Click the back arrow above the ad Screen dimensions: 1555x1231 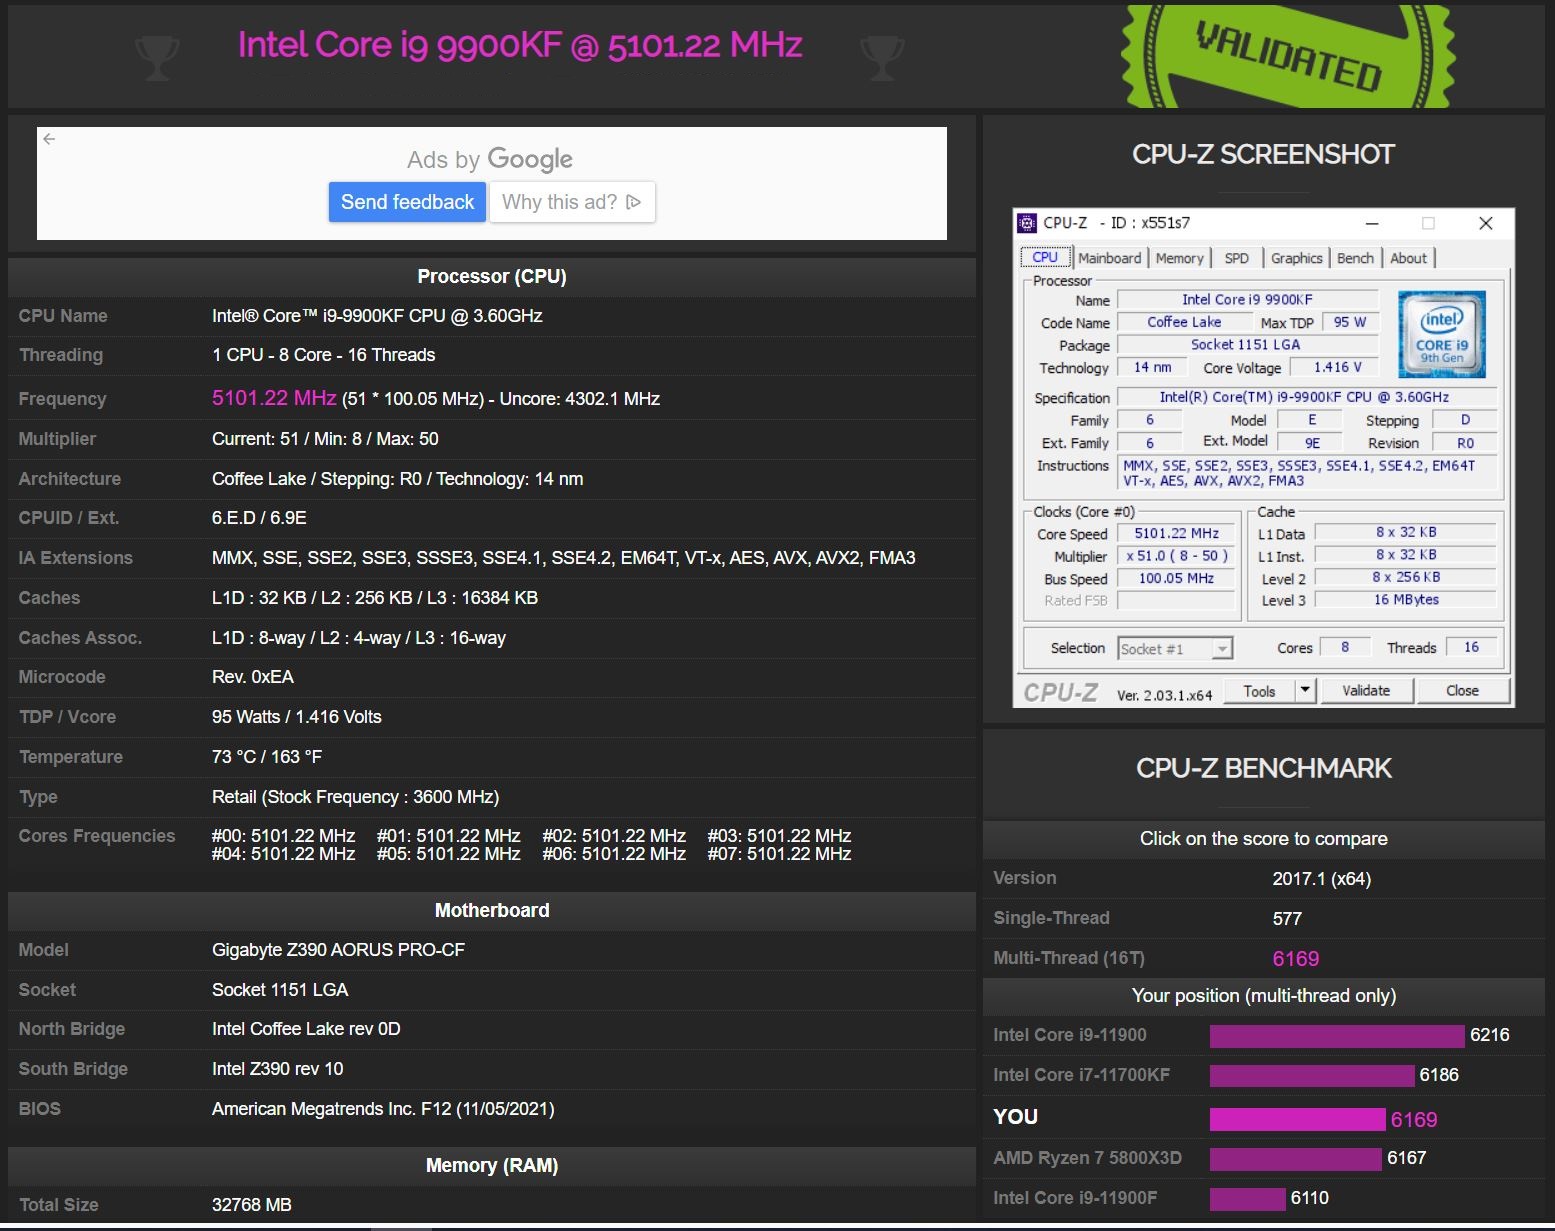click(x=49, y=139)
